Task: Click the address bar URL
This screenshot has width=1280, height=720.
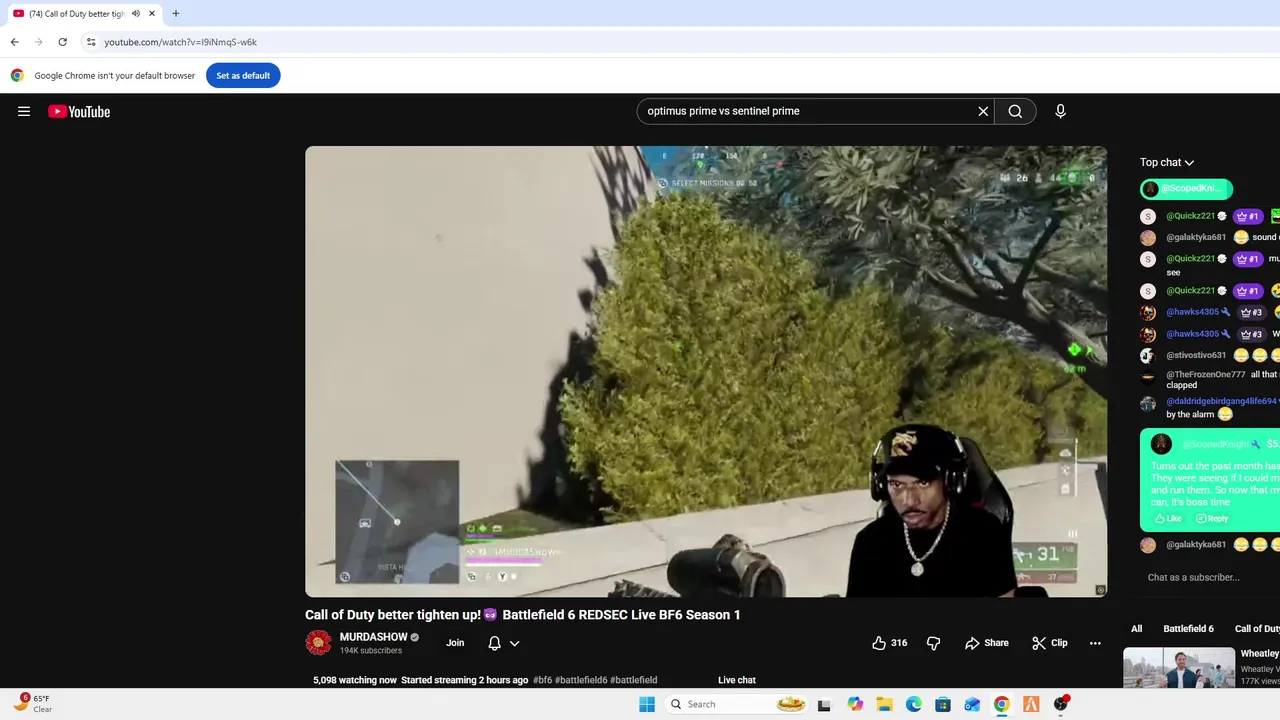Action: click(x=181, y=42)
